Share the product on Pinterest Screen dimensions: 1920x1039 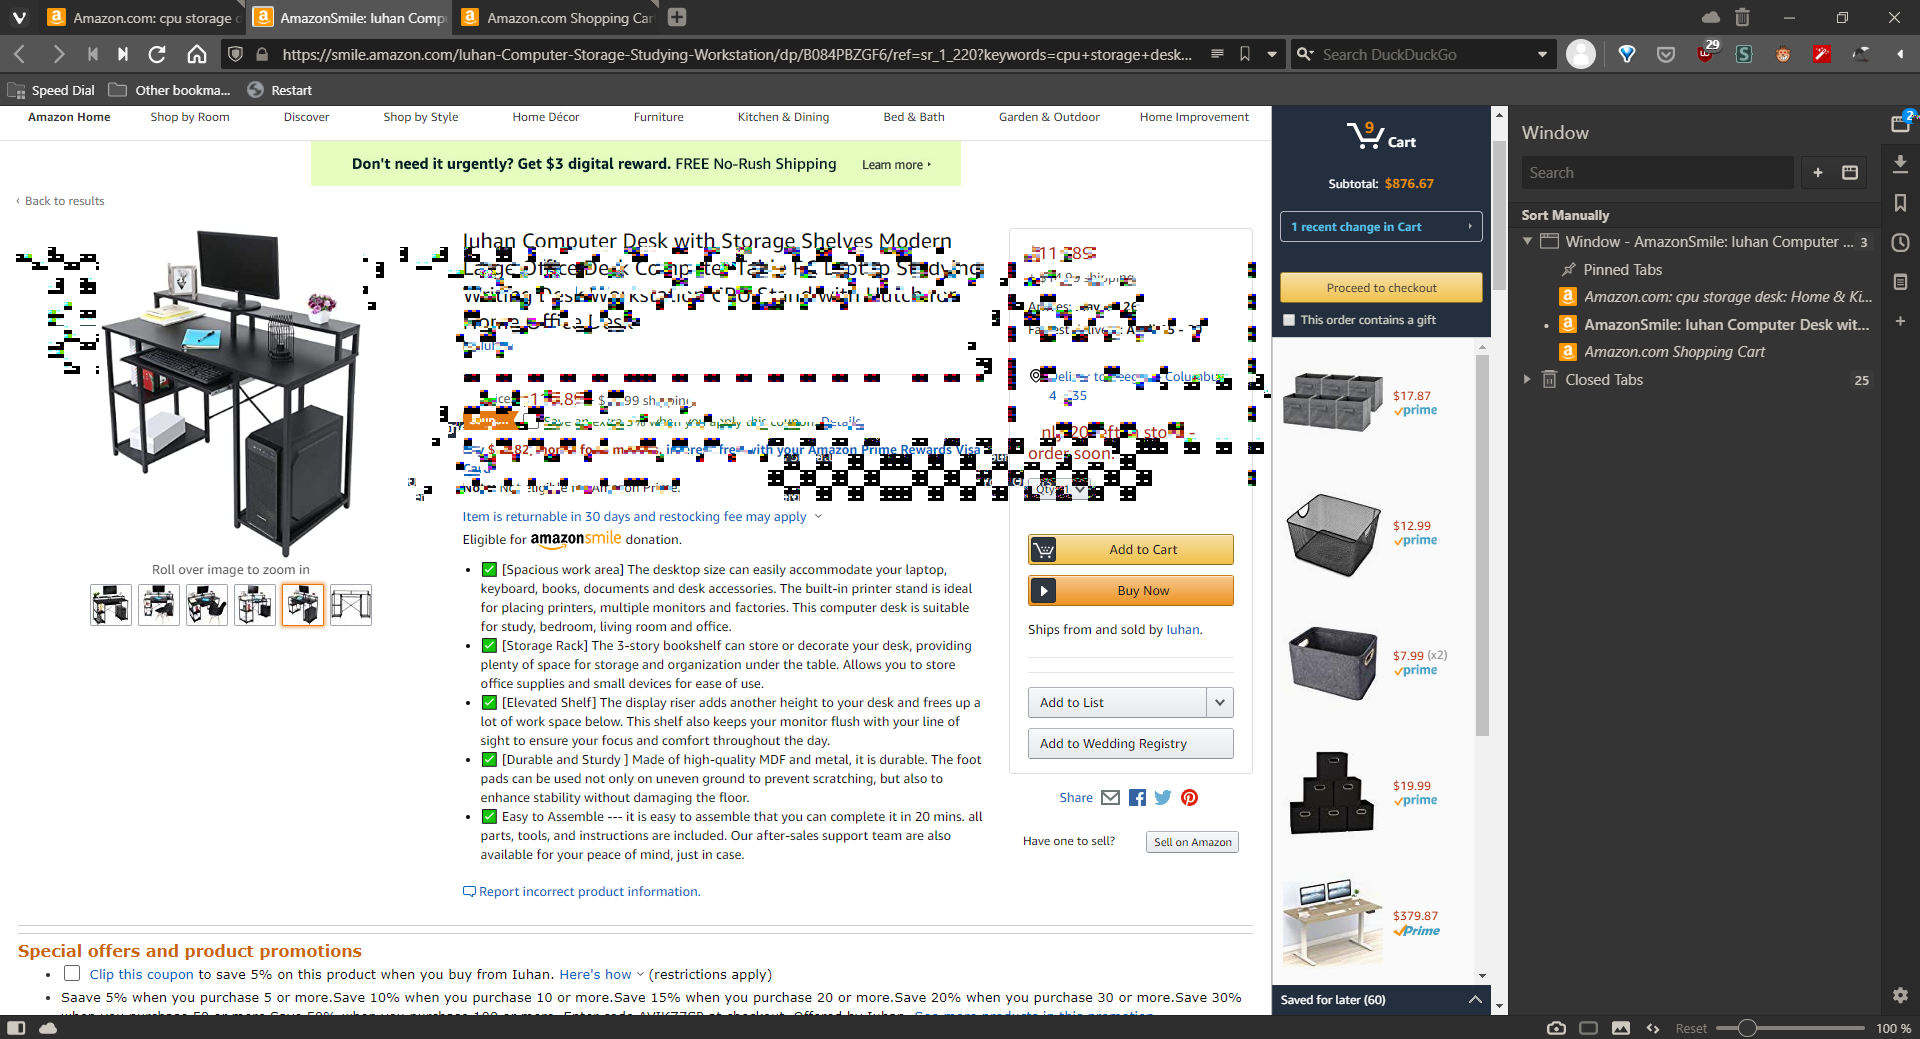[x=1189, y=797]
